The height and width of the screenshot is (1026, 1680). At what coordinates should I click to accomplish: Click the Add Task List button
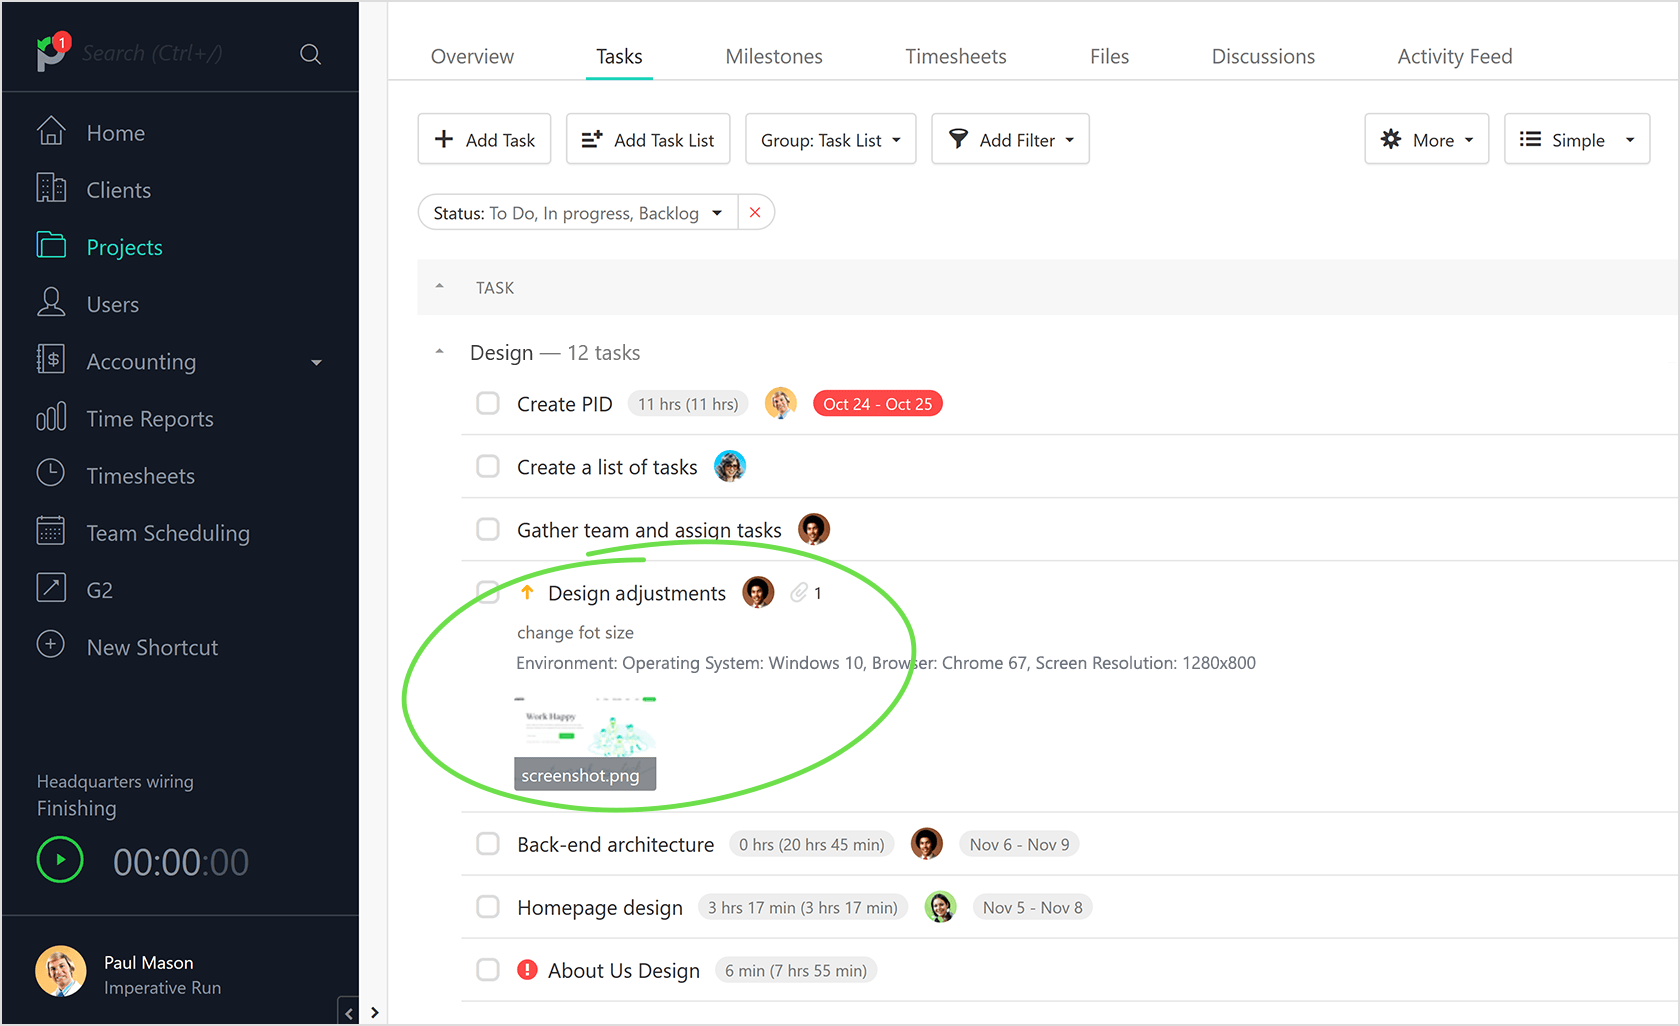click(648, 139)
